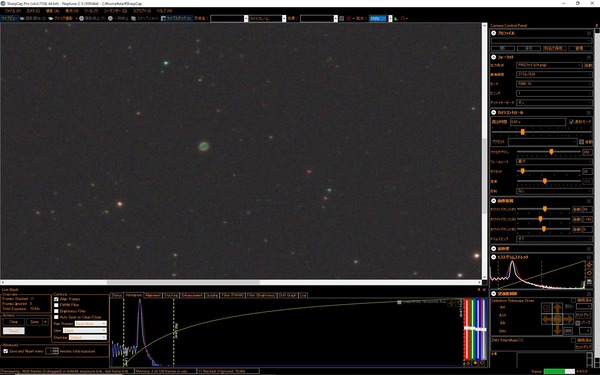The width and height of the screenshot is (600, 375).
Task: Collapse the プロファイル section with its round arrow icon
Action: [x=494, y=33]
